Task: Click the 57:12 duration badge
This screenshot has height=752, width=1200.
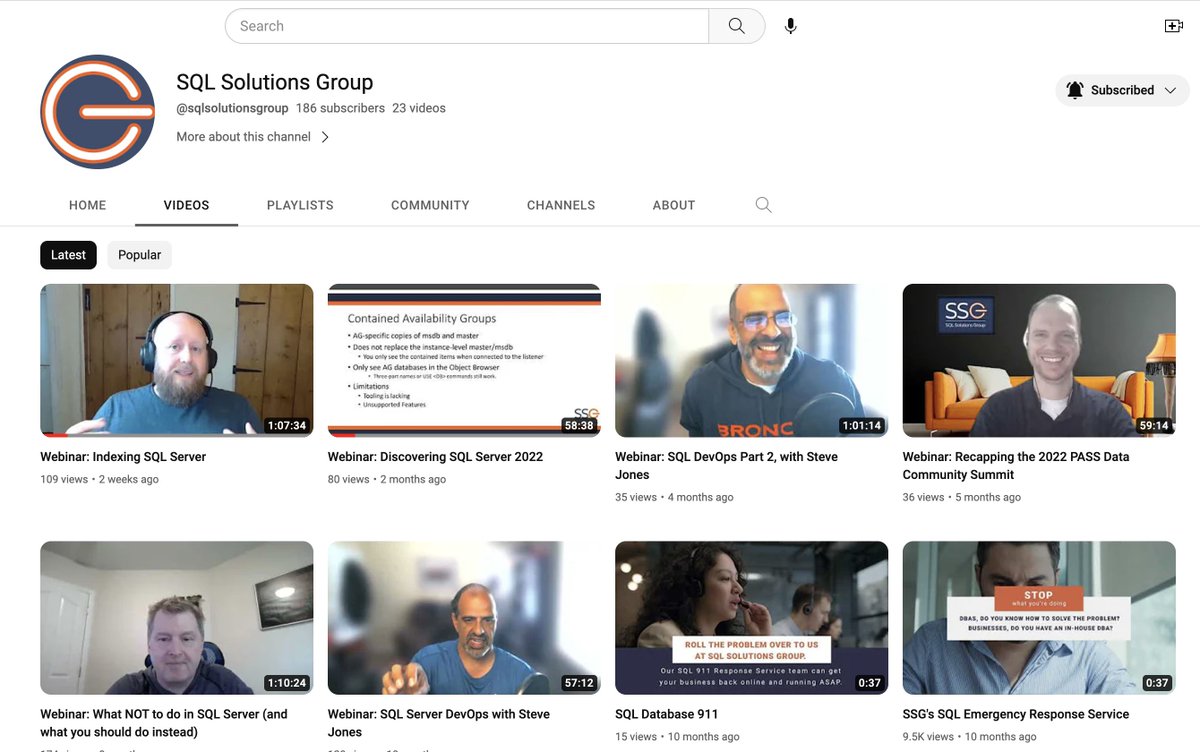Action: [x=579, y=683]
